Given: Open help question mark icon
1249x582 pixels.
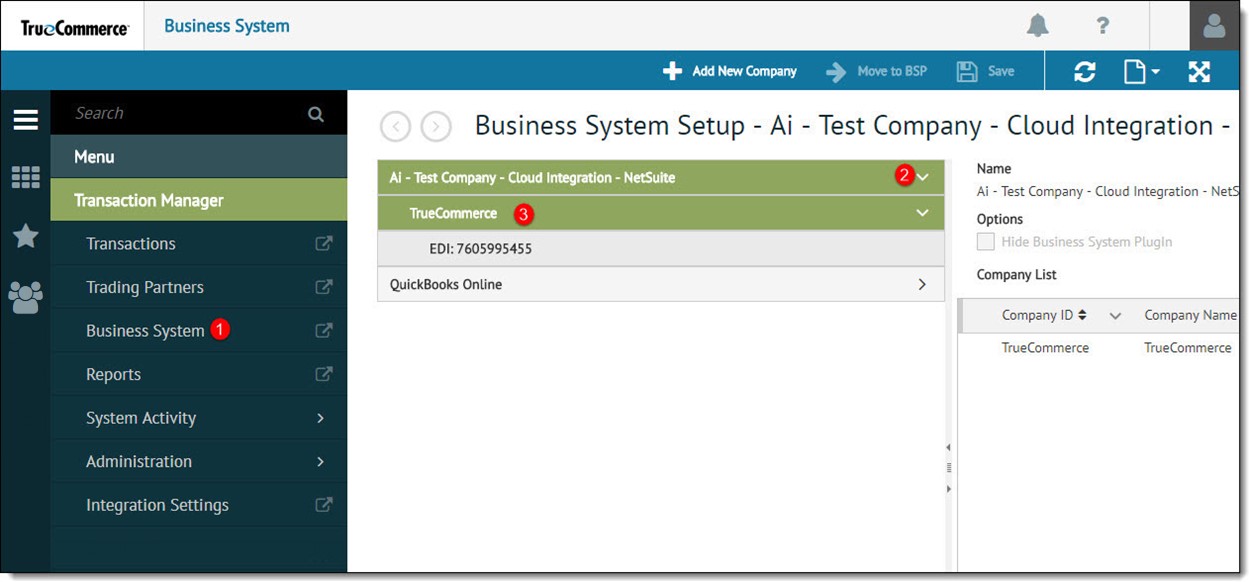Looking at the screenshot, I should (x=1102, y=26).
